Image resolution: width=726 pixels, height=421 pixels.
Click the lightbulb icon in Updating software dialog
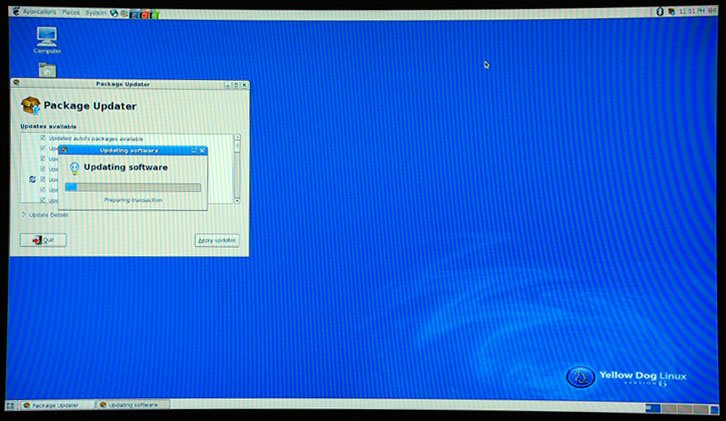(x=73, y=167)
